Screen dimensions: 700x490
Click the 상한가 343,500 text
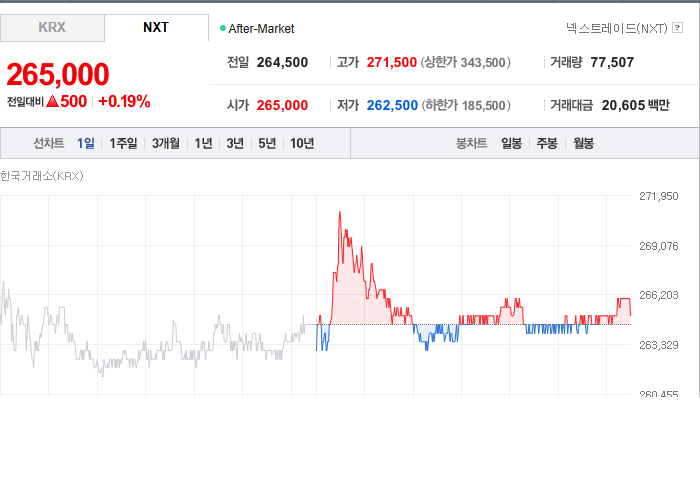pos(466,62)
